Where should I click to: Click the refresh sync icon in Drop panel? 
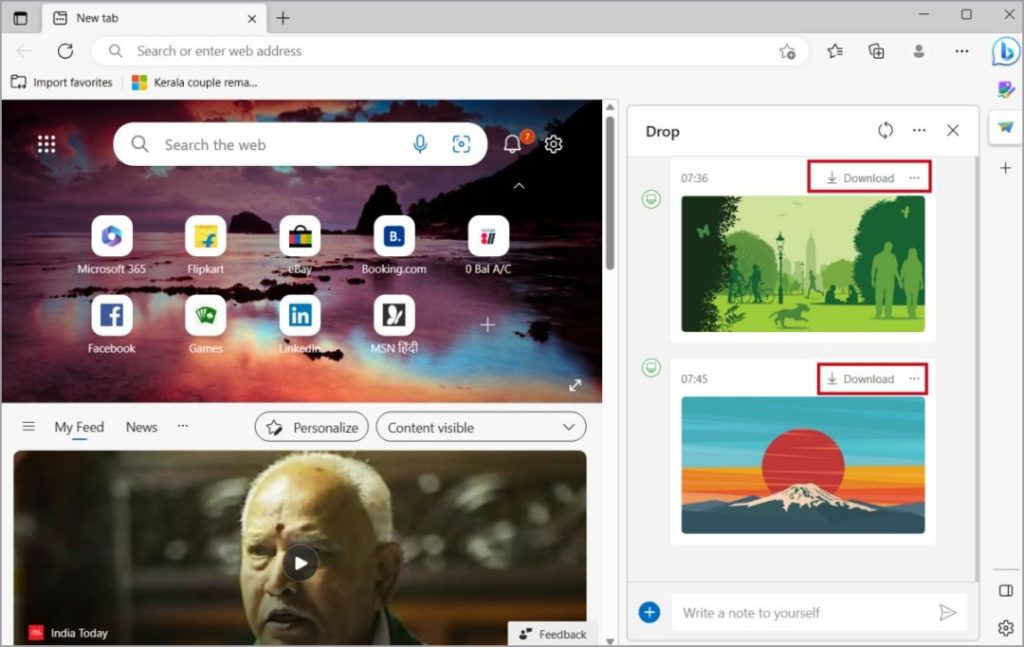[x=885, y=130]
